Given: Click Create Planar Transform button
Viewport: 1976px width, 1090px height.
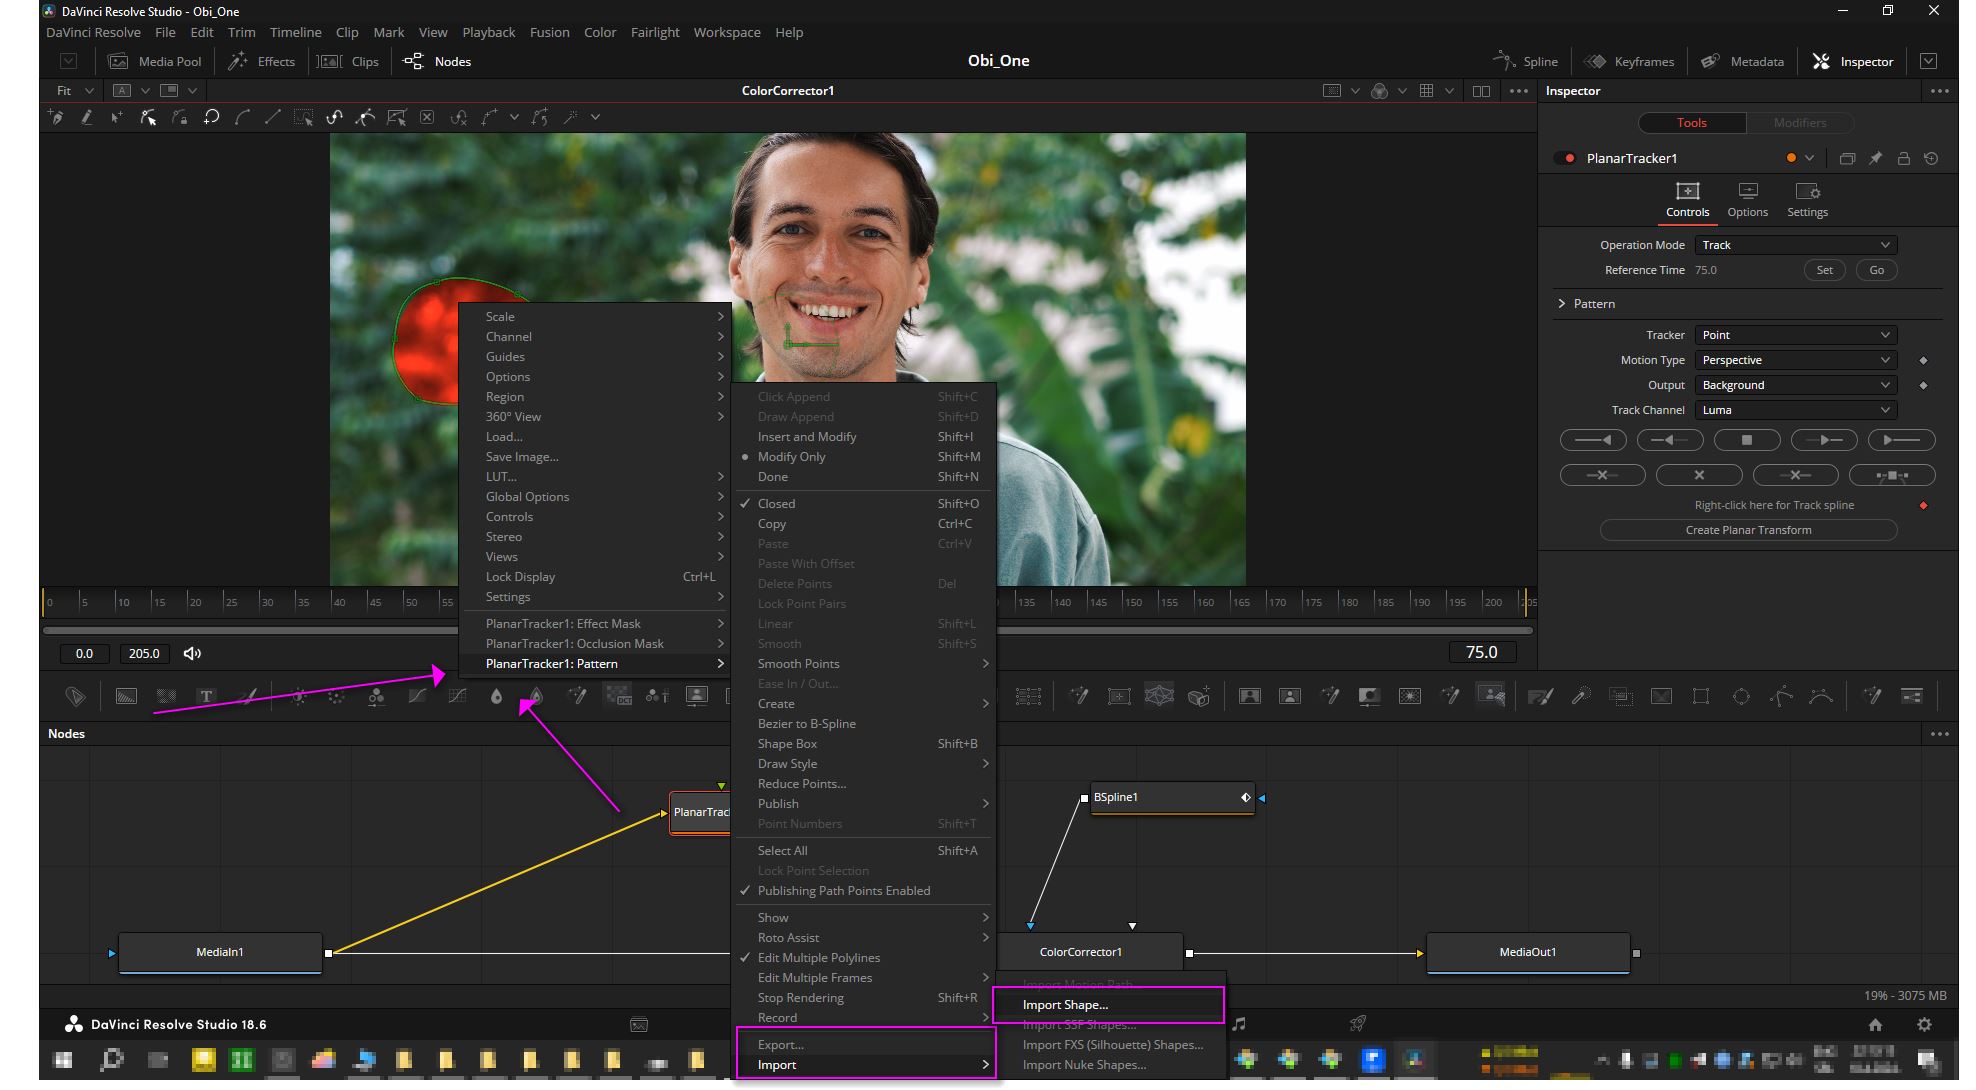Looking at the screenshot, I should [x=1748, y=530].
